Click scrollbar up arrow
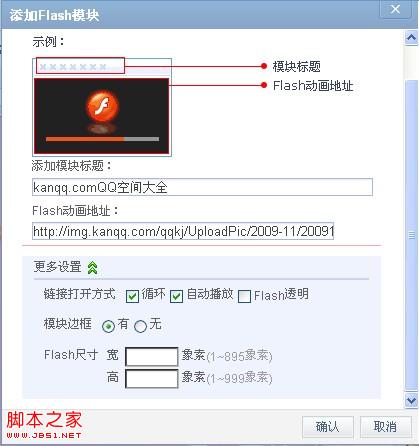Screen dimensions: 419x446 (411, 38)
